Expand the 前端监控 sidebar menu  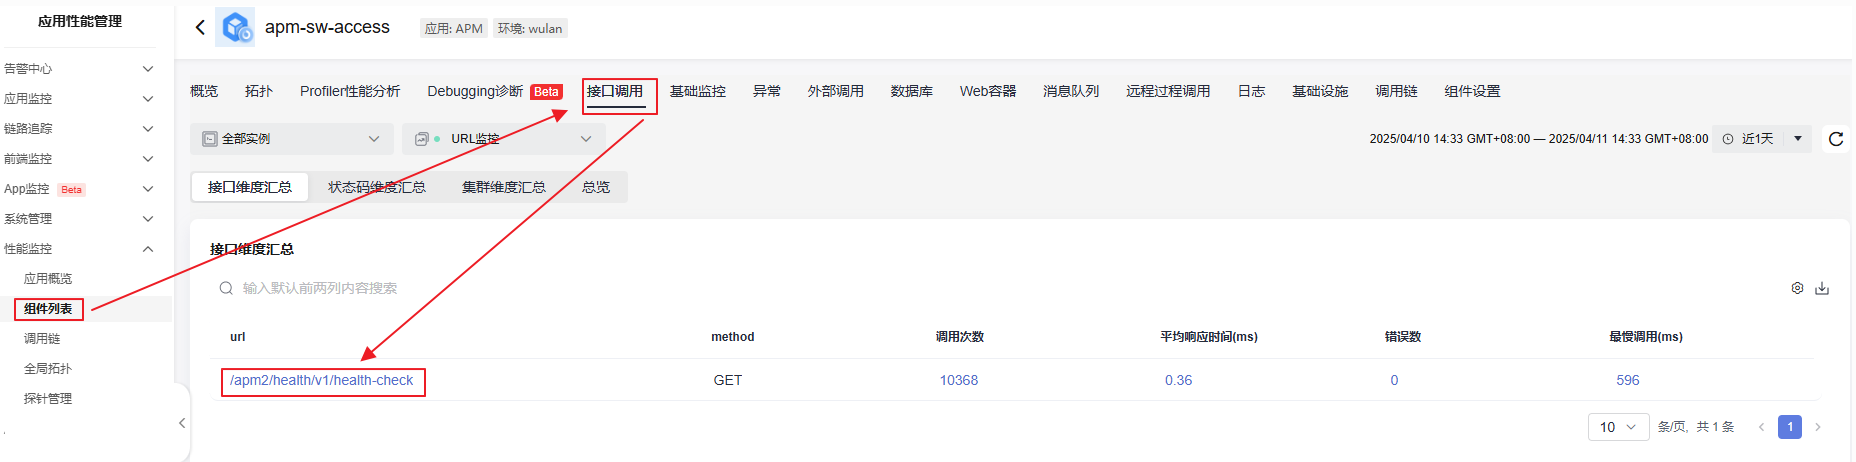pos(79,159)
